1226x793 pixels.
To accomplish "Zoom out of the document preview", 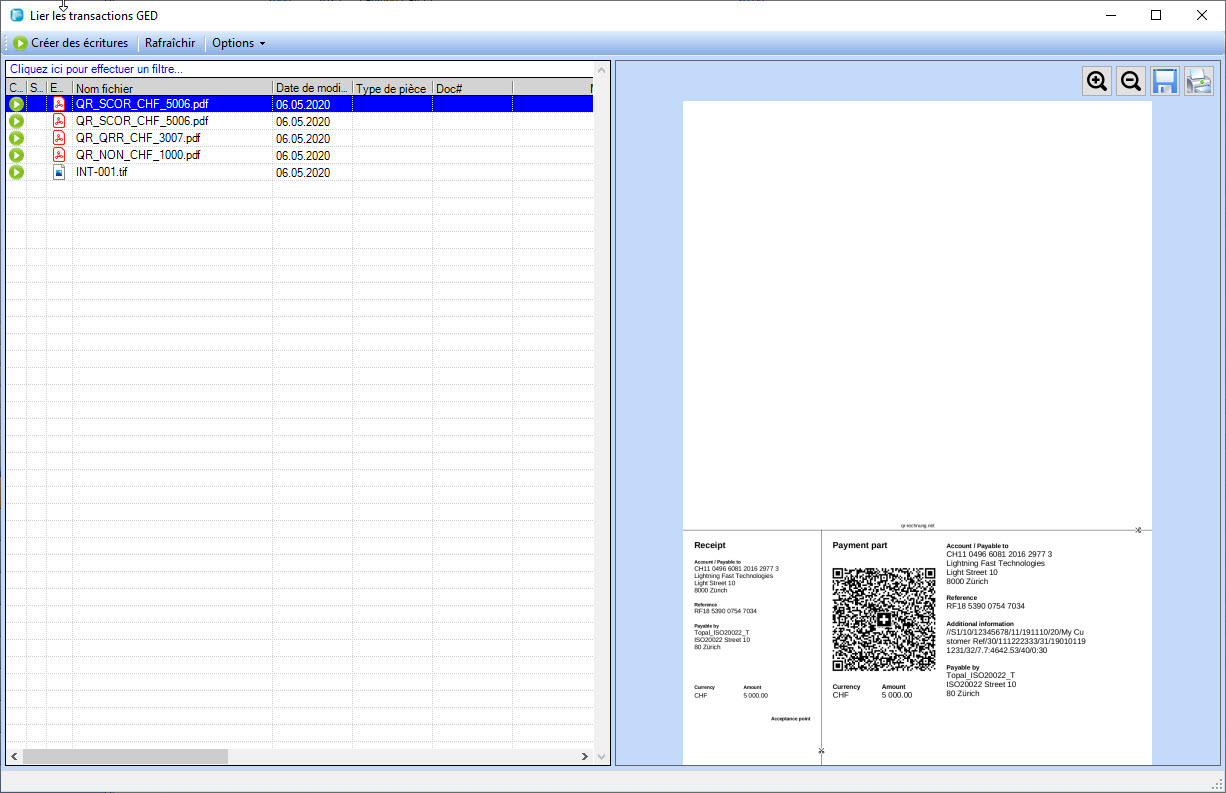I will (x=1131, y=82).
